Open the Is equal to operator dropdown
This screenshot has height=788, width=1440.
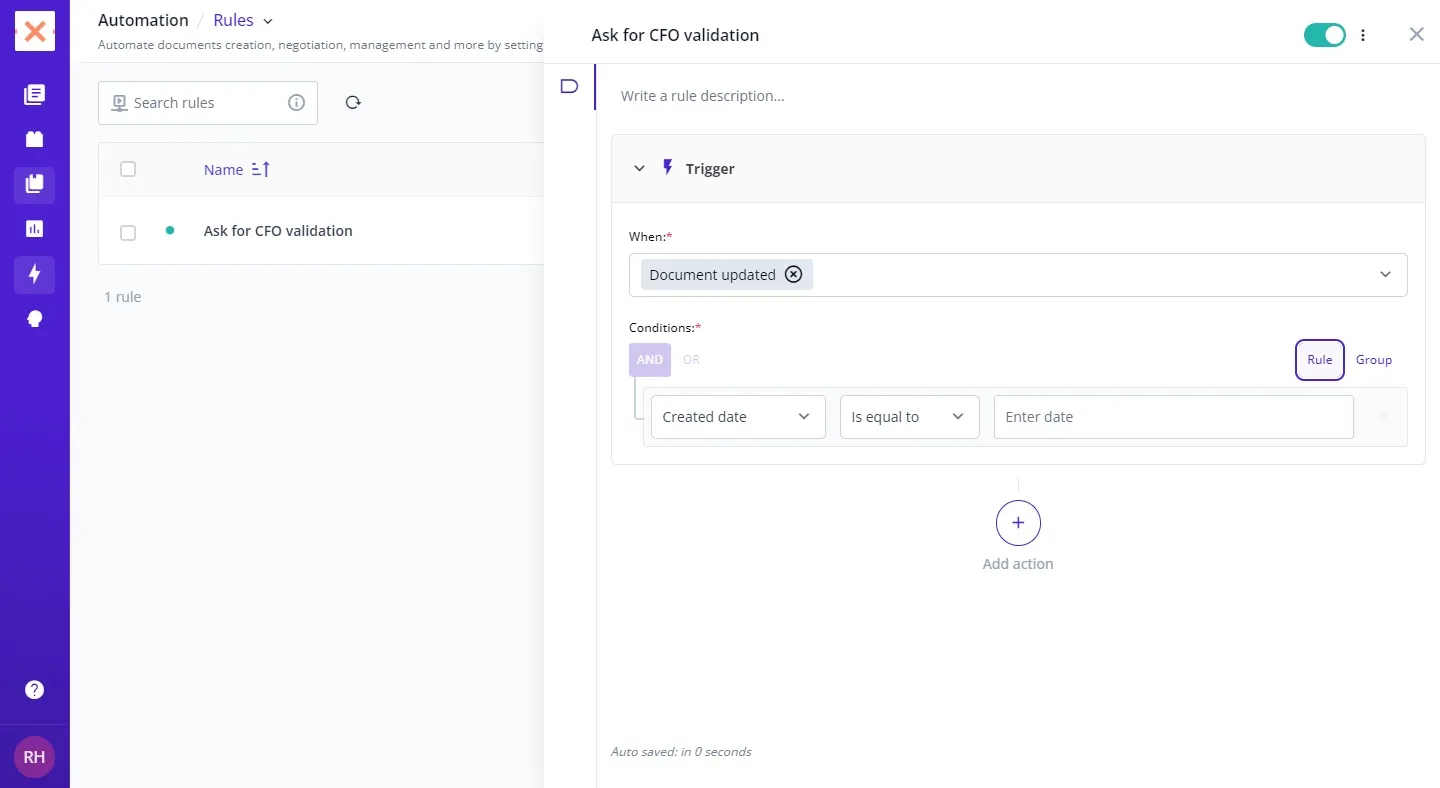tap(908, 417)
